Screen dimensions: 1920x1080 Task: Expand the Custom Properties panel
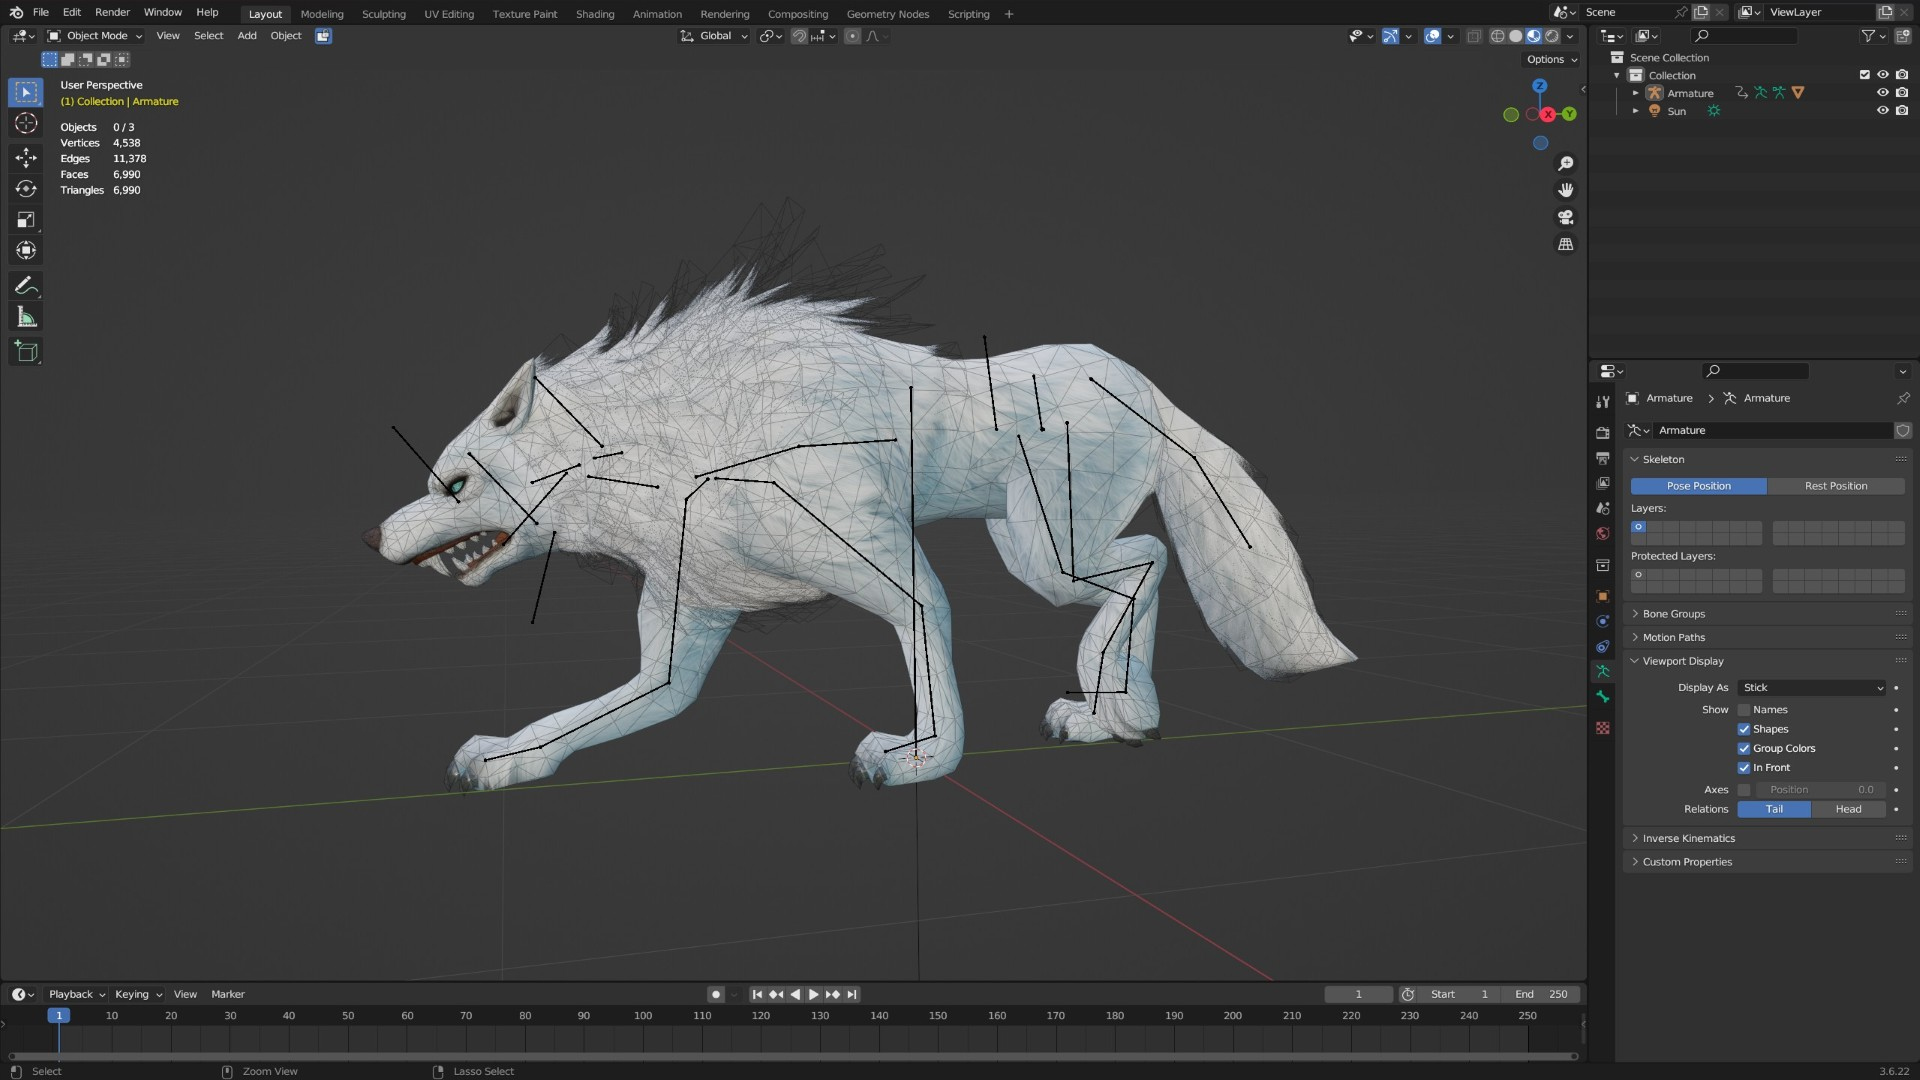pyautogui.click(x=1767, y=862)
